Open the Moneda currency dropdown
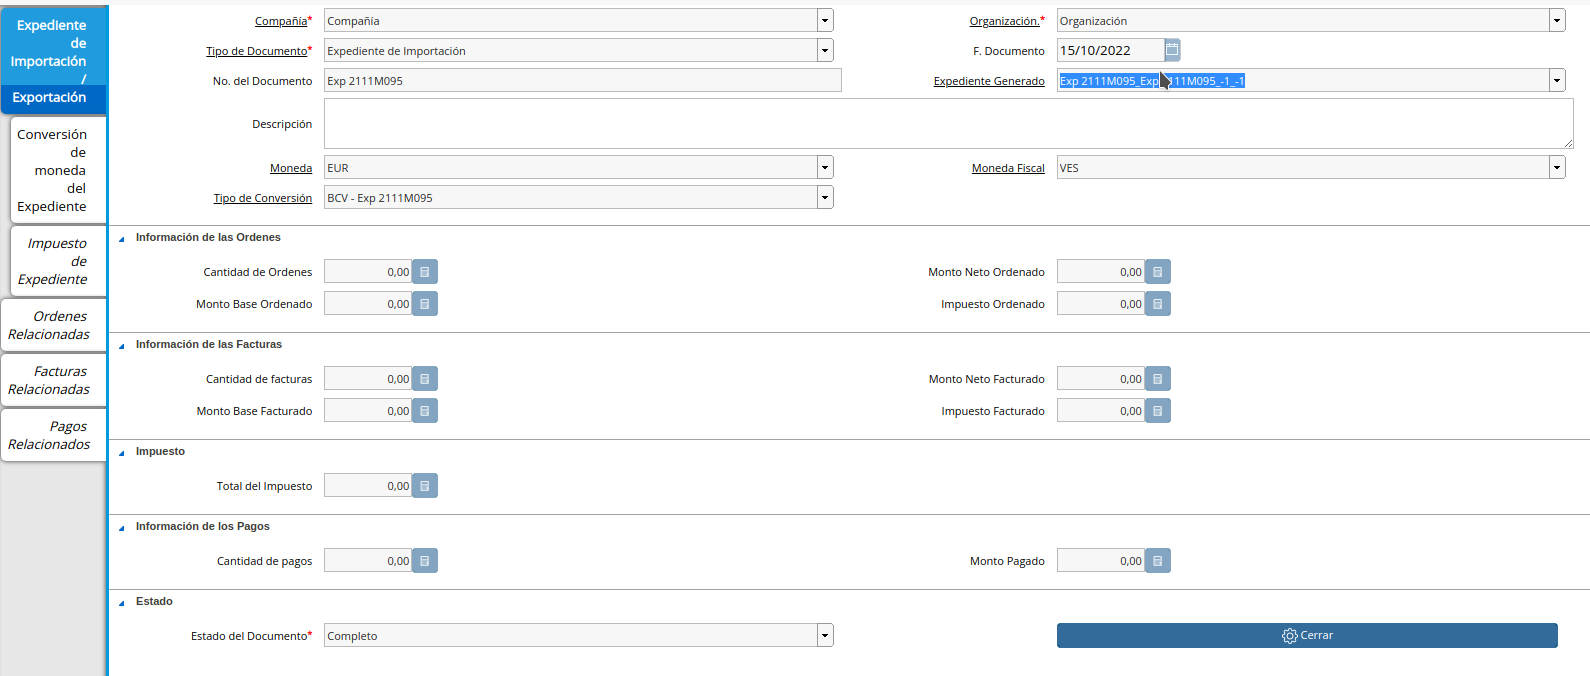The image size is (1590, 676). 825,168
